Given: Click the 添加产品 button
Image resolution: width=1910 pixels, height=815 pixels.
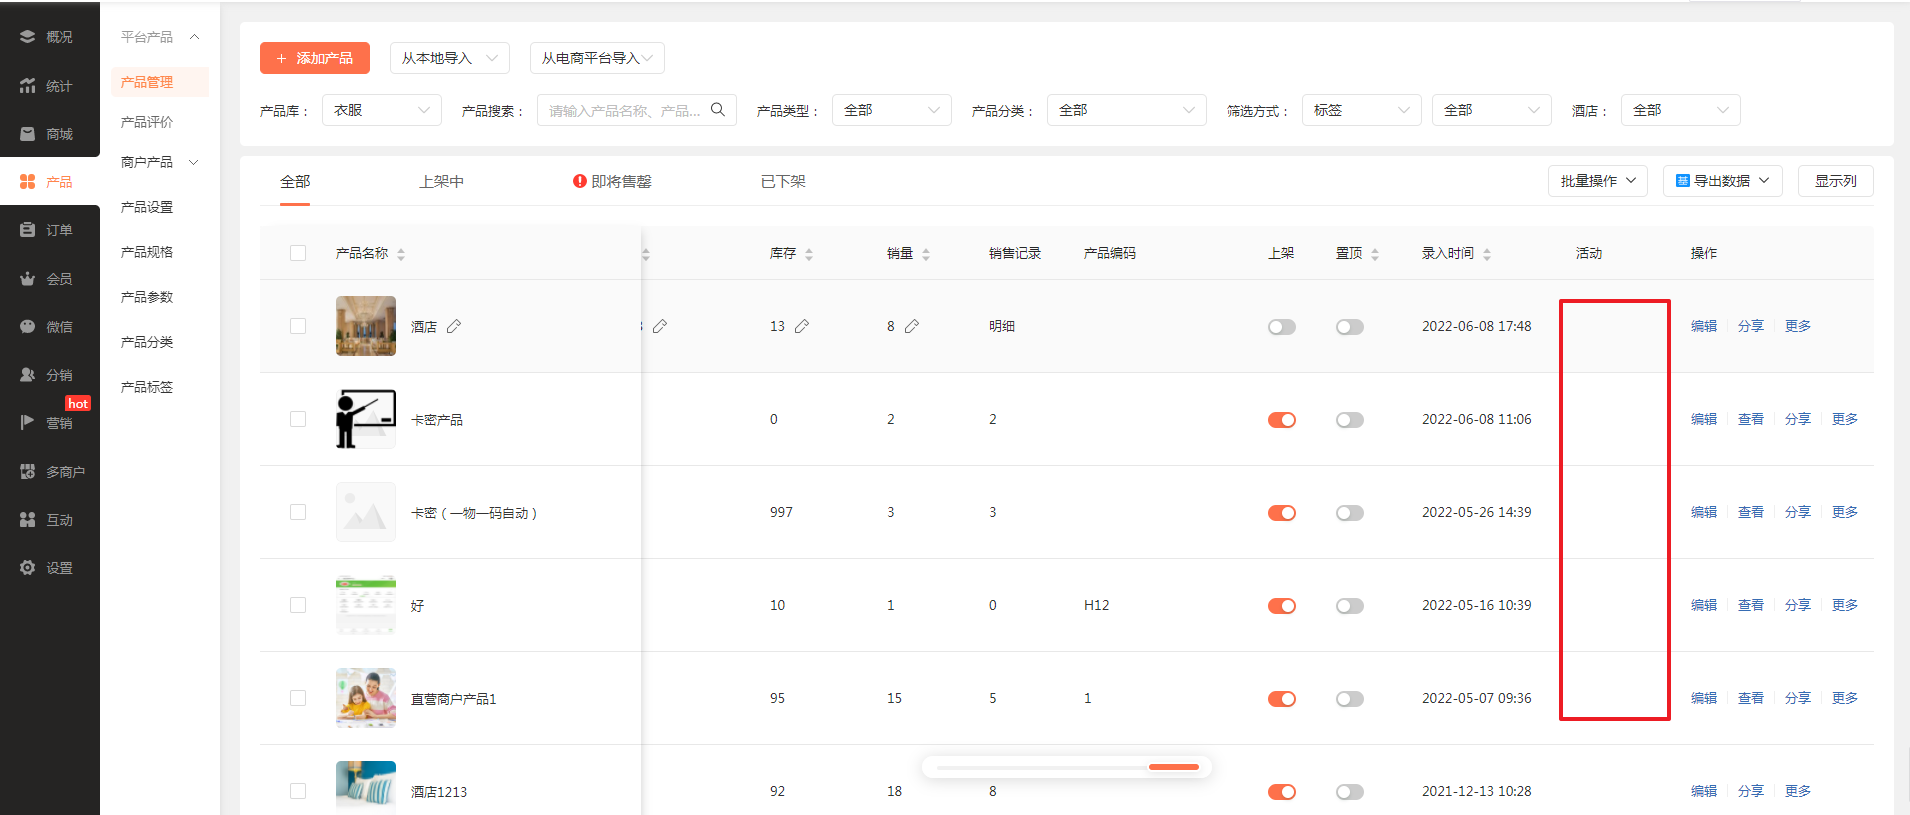Looking at the screenshot, I should (315, 58).
